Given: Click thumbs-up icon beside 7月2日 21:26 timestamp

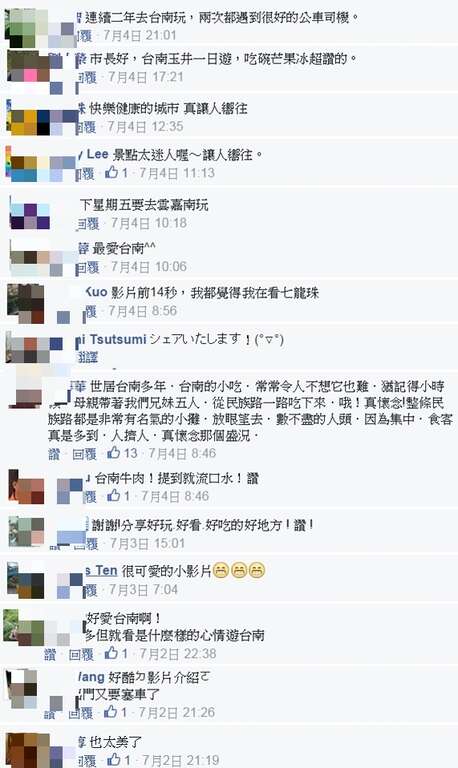Looking at the screenshot, I should point(112,712).
